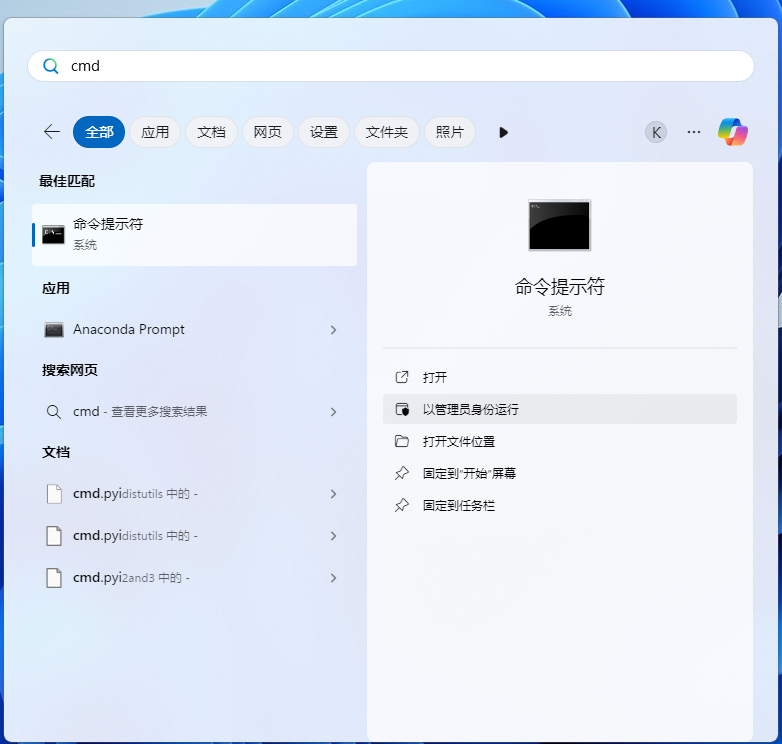Select the 全部 filter tab
Screen dimensions: 782x744
point(99,132)
